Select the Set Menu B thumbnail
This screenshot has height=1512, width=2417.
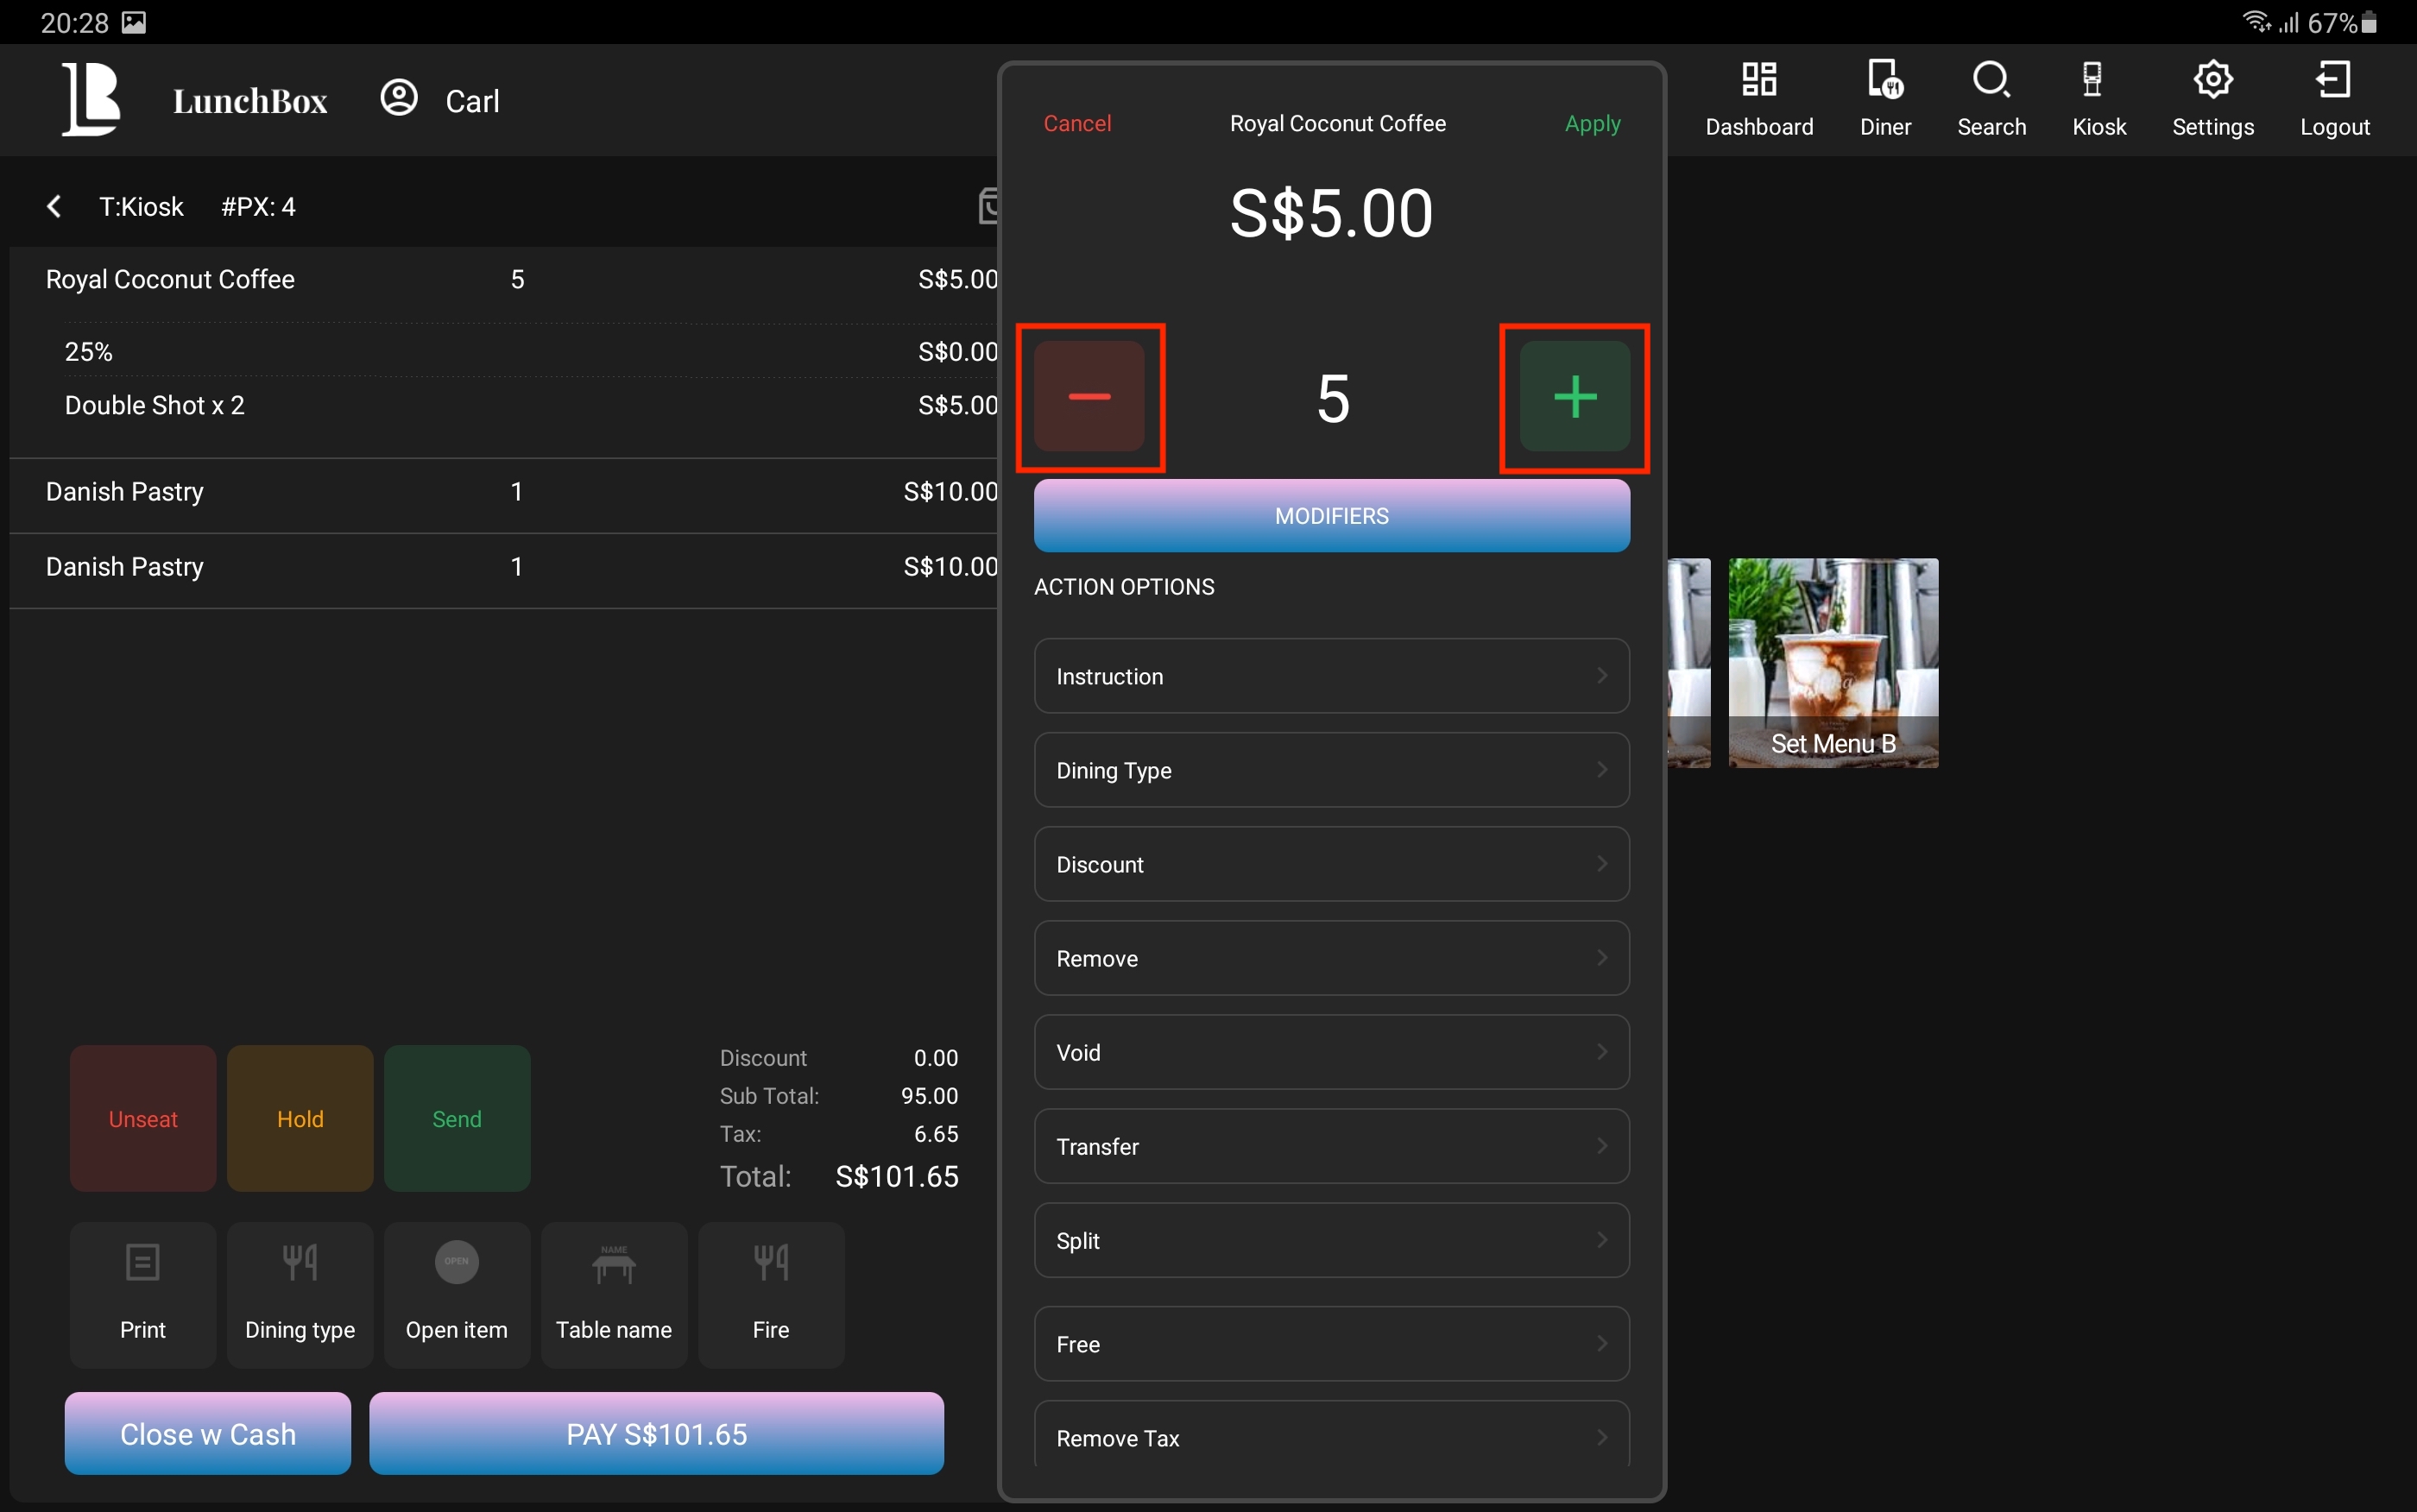pyautogui.click(x=1832, y=662)
